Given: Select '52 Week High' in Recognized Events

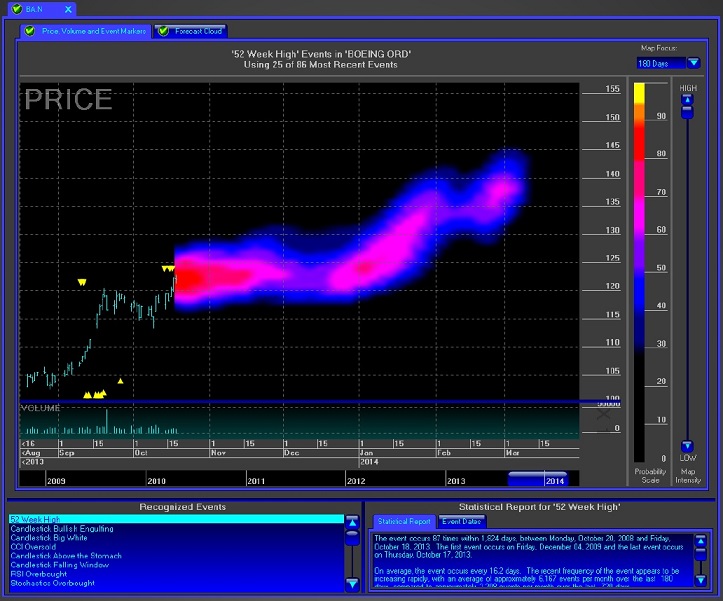Looking at the screenshot, I should (x=177, y=519).
